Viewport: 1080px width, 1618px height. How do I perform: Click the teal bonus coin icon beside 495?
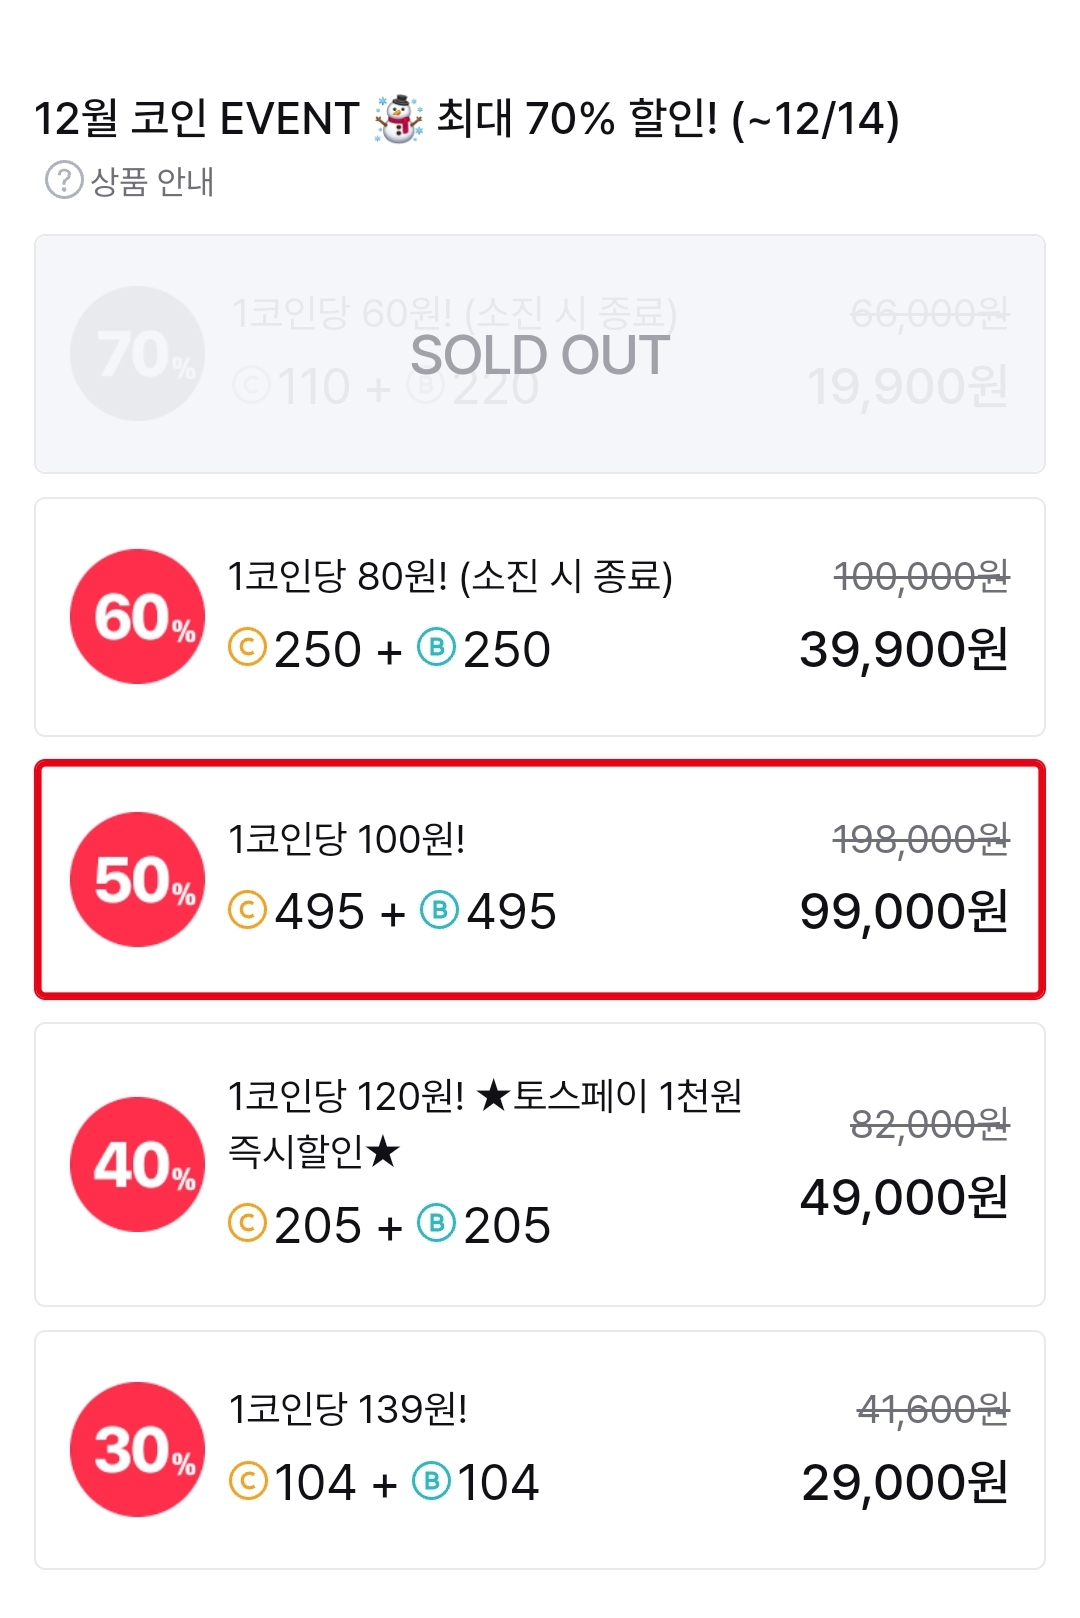tap(439, 911)
